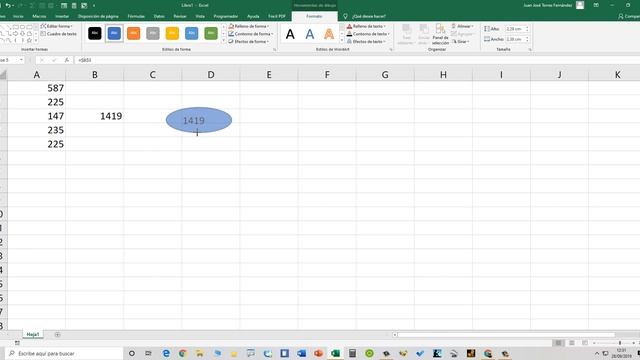Choose the orange outlined WordArt A style
The height and width of the screenshot is (360, 640).
coord(329,34)
